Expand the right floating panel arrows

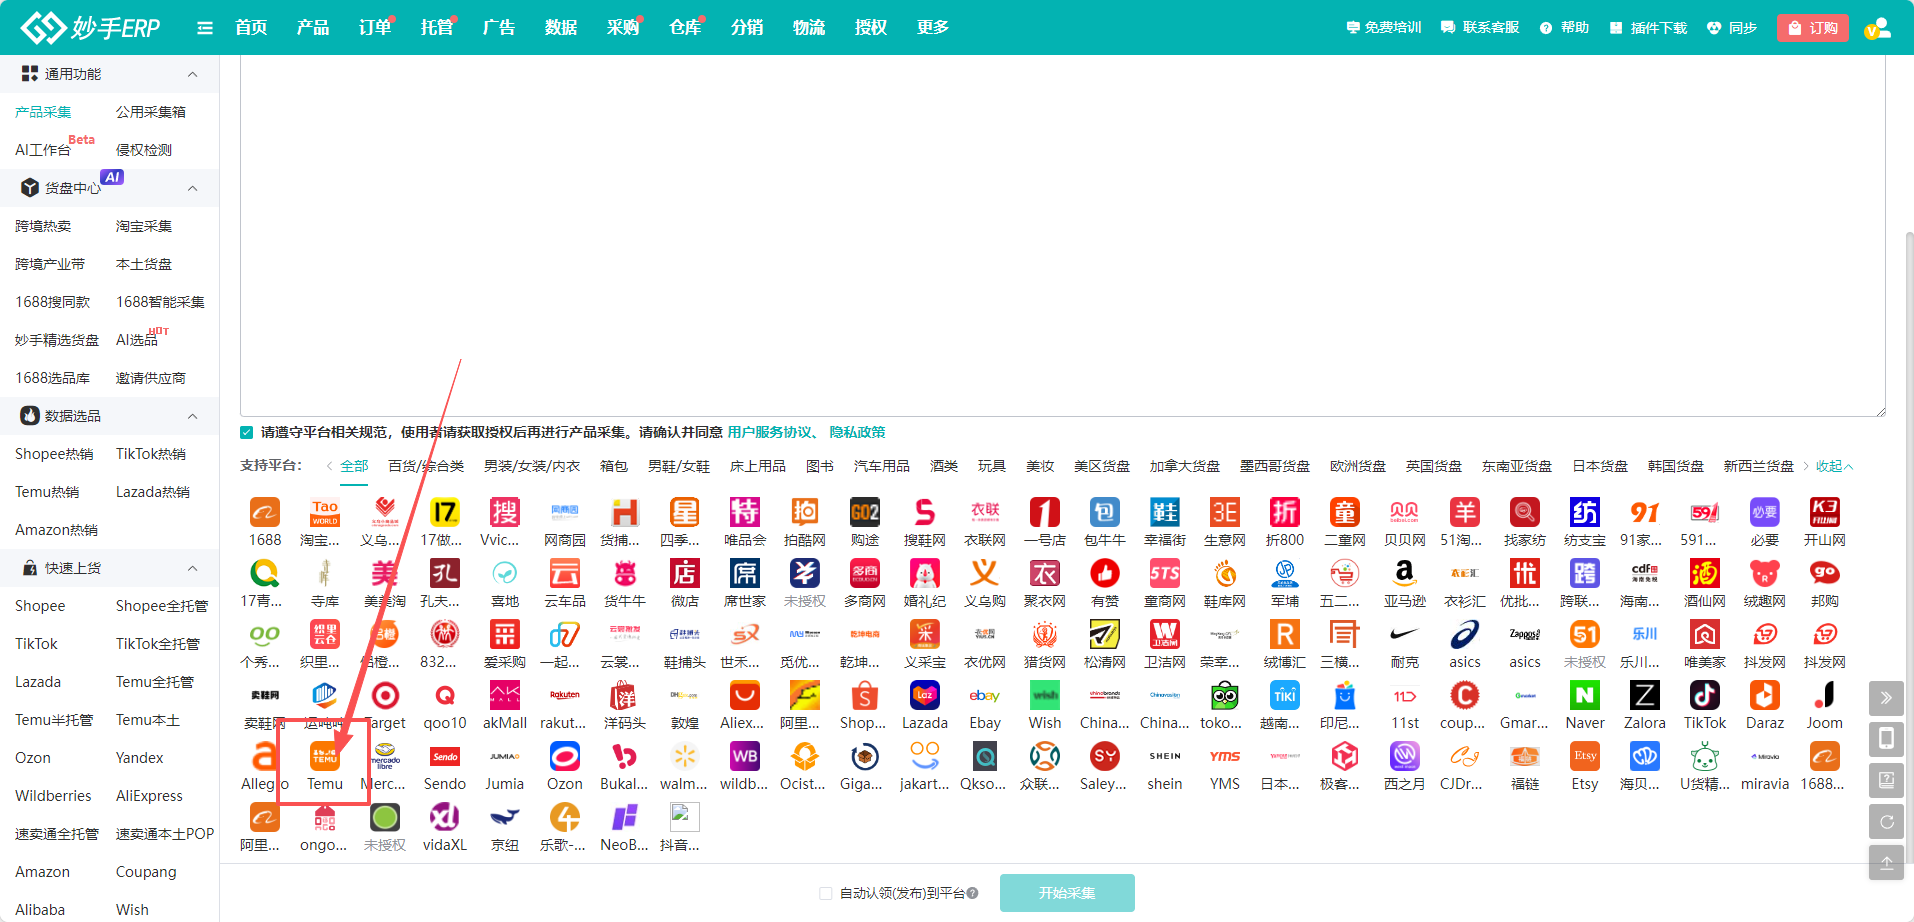(1886, 698)
